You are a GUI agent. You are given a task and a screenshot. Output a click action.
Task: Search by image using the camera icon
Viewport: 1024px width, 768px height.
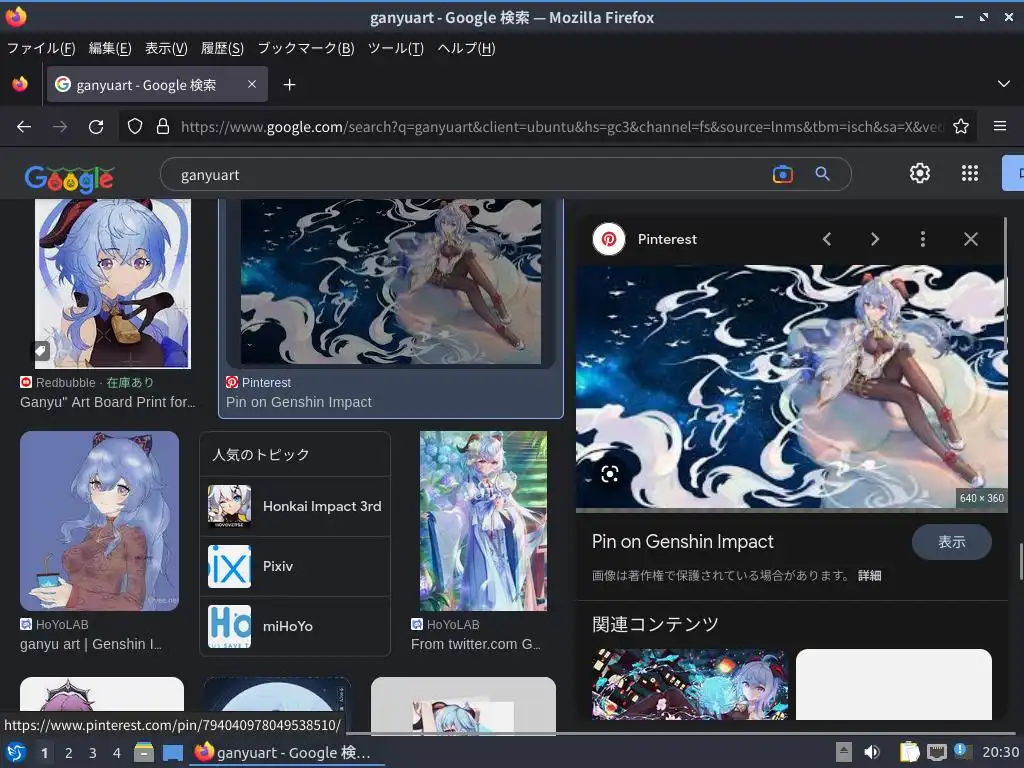782,174
